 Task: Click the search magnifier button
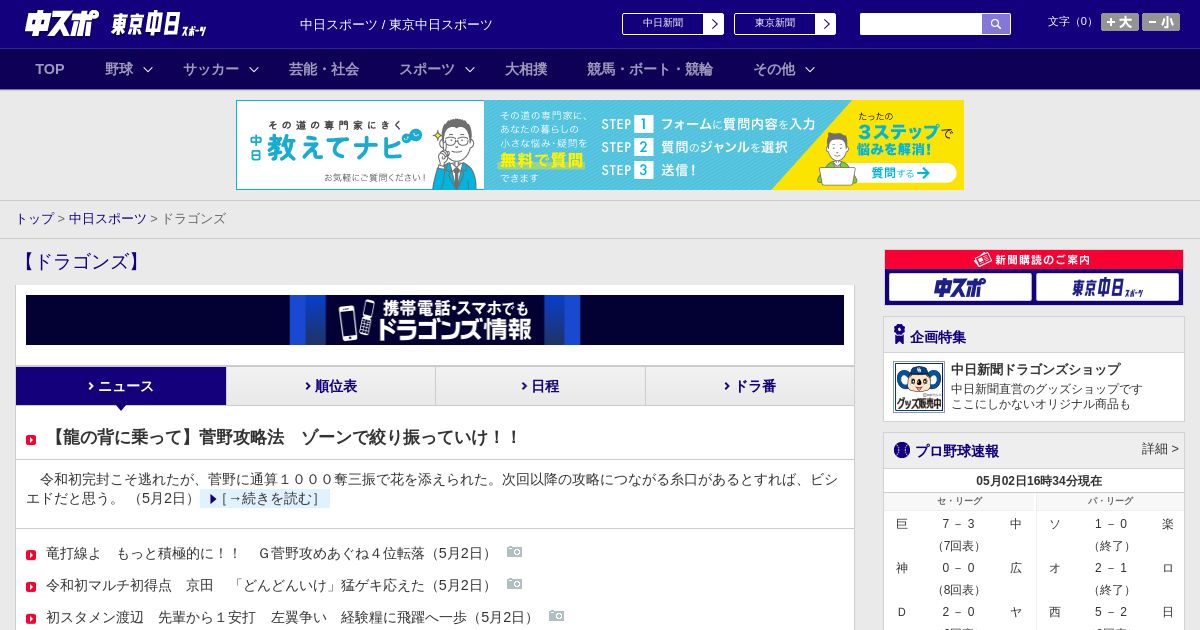coord(996,24)
